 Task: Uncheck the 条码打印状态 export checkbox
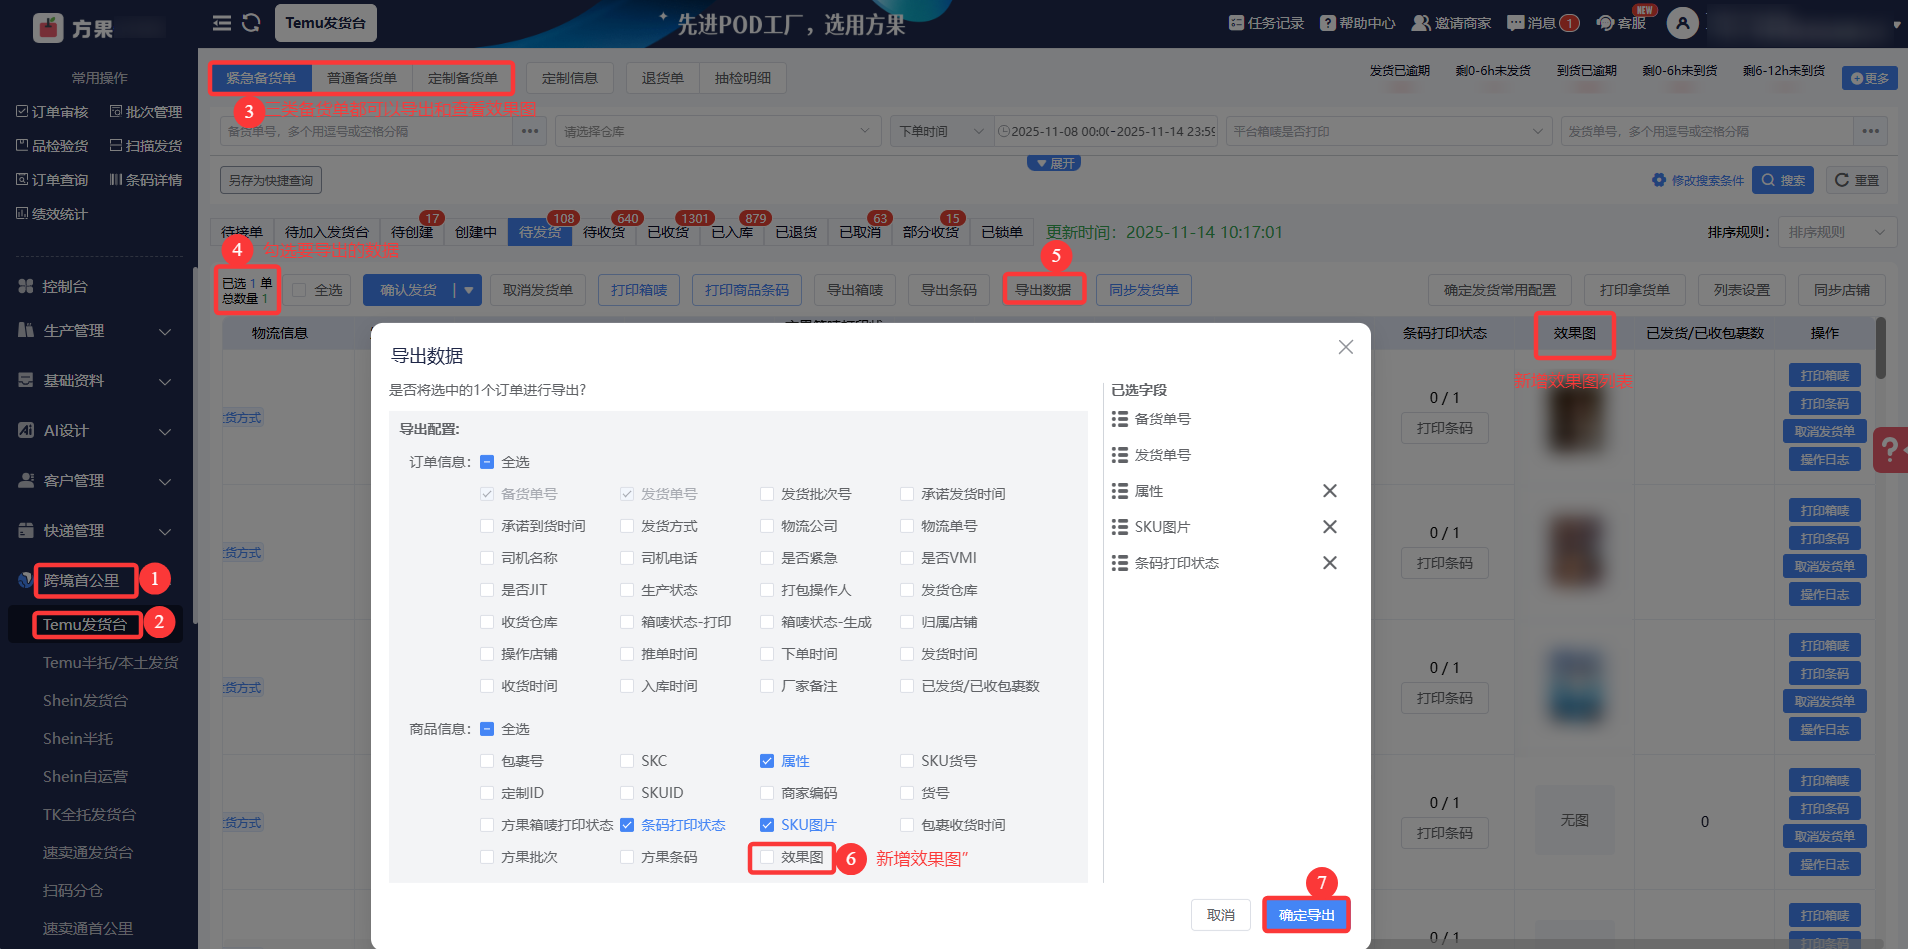(x=627, y=825)
